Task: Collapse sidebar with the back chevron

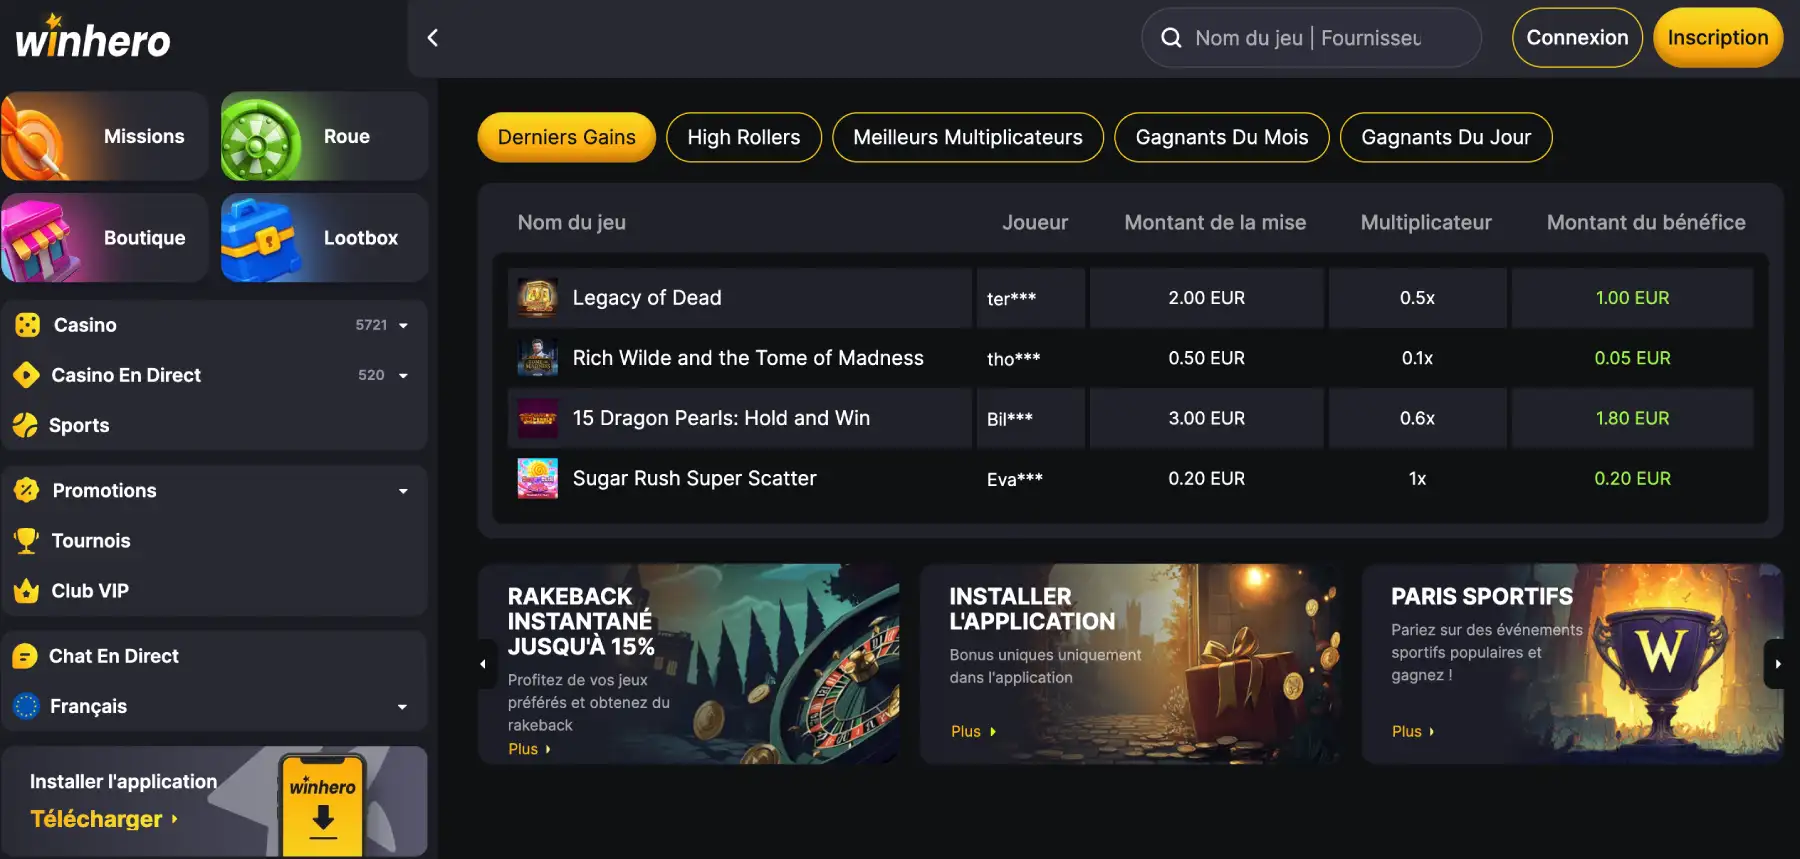Action: [433, 38]
